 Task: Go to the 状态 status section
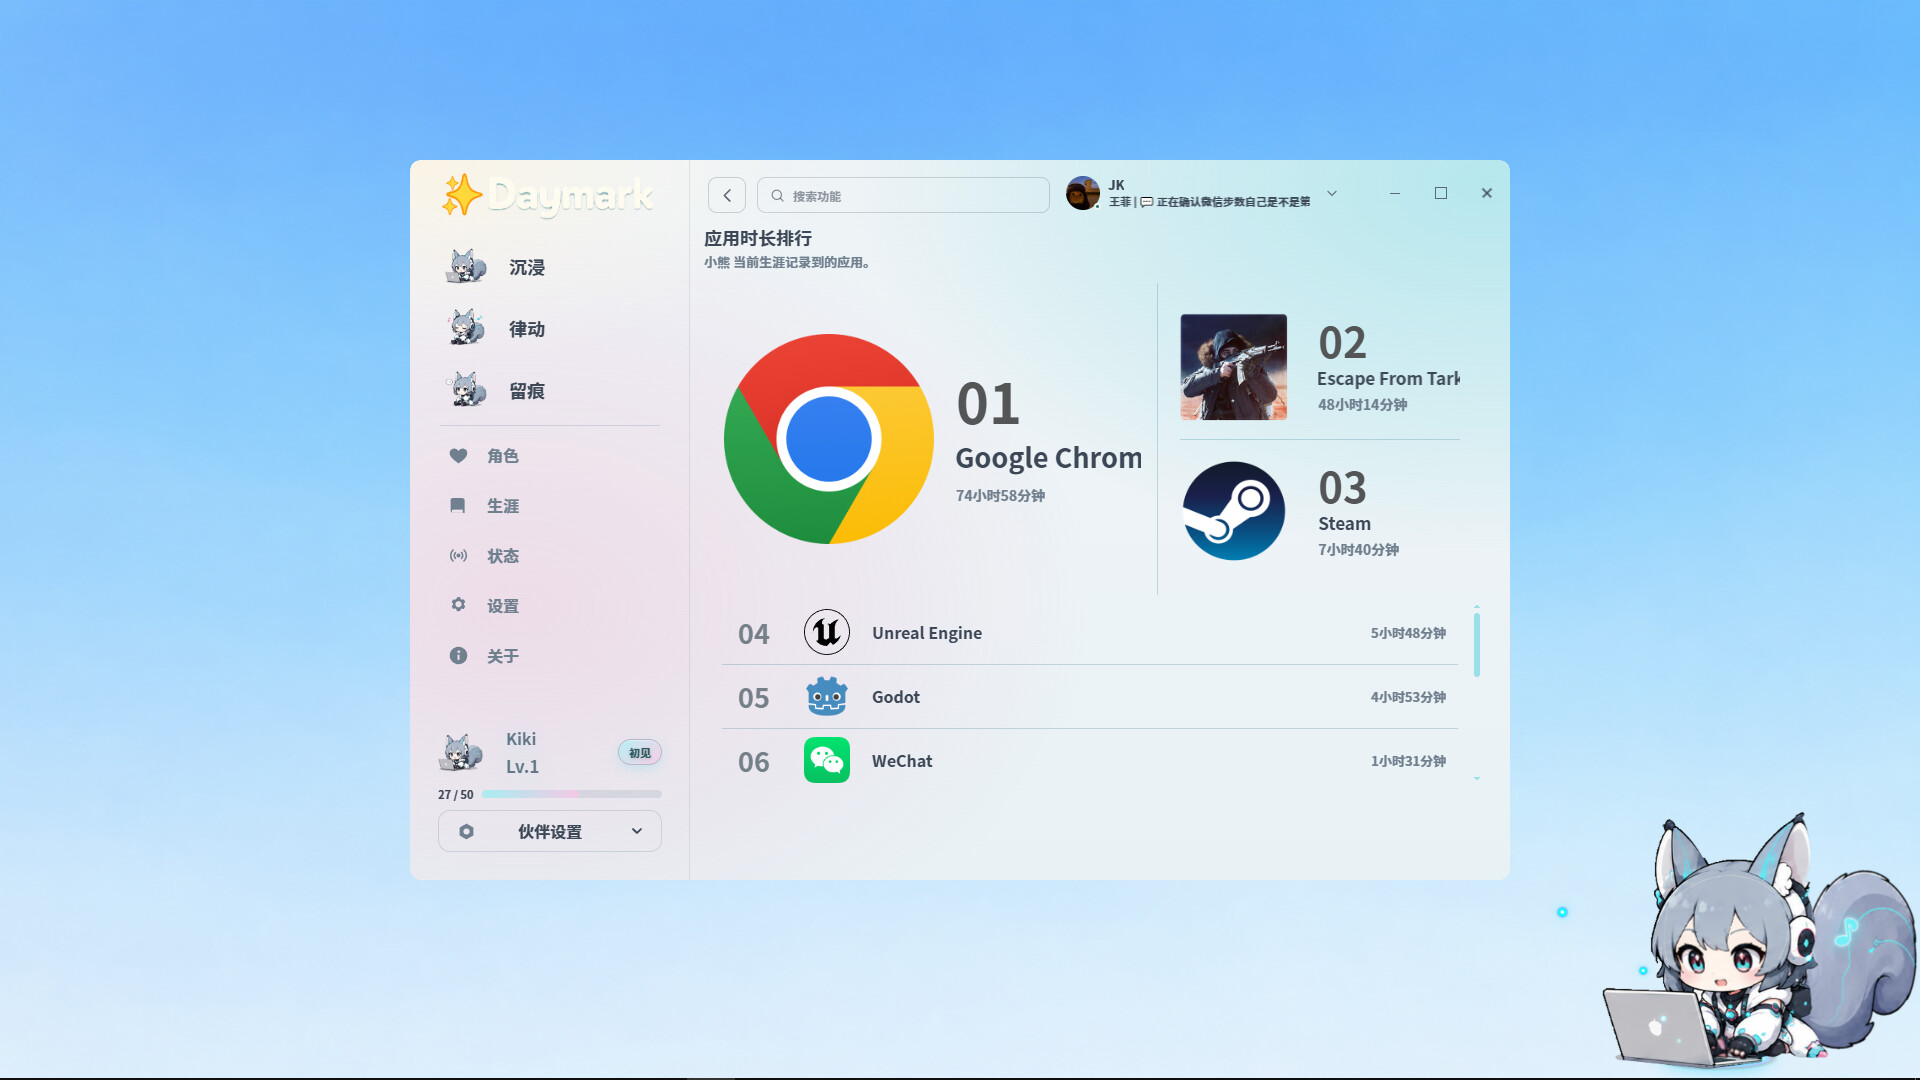point(503,556)
